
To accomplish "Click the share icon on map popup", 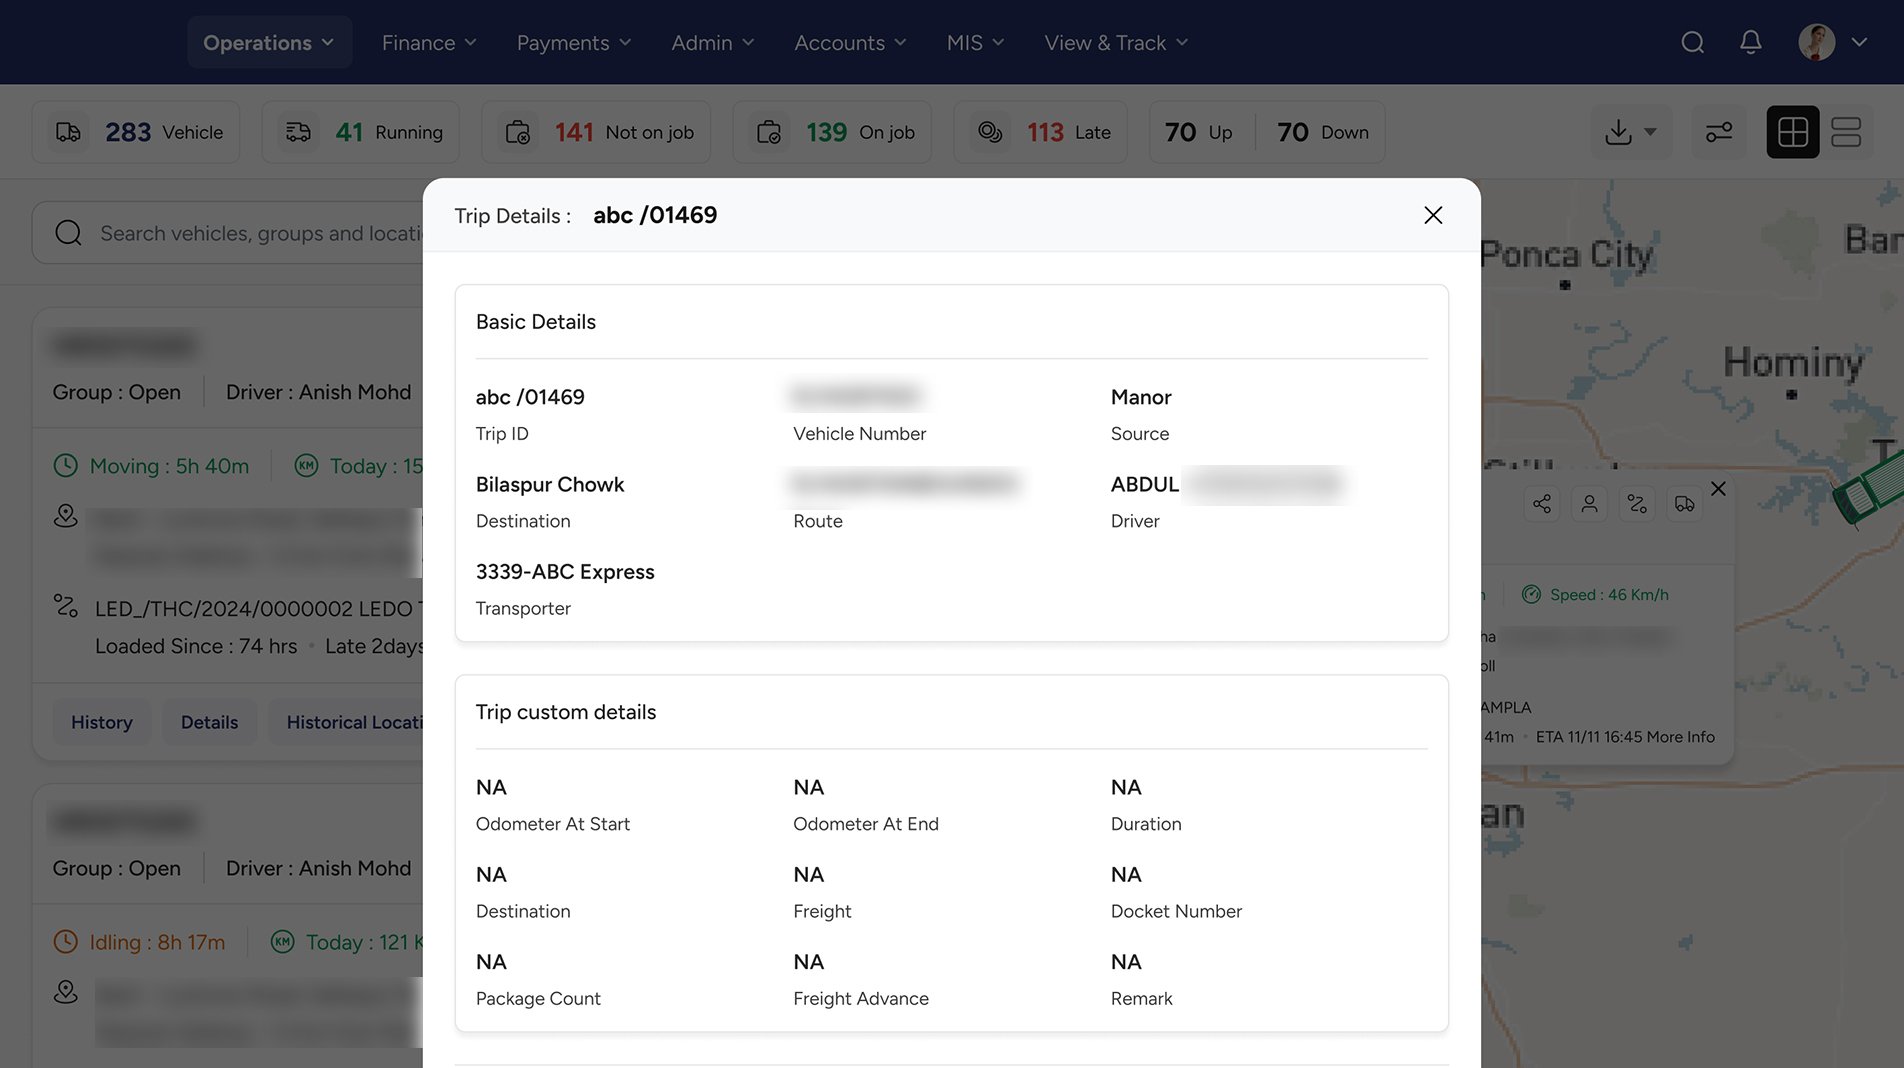I will click(x=1542, y=504).
